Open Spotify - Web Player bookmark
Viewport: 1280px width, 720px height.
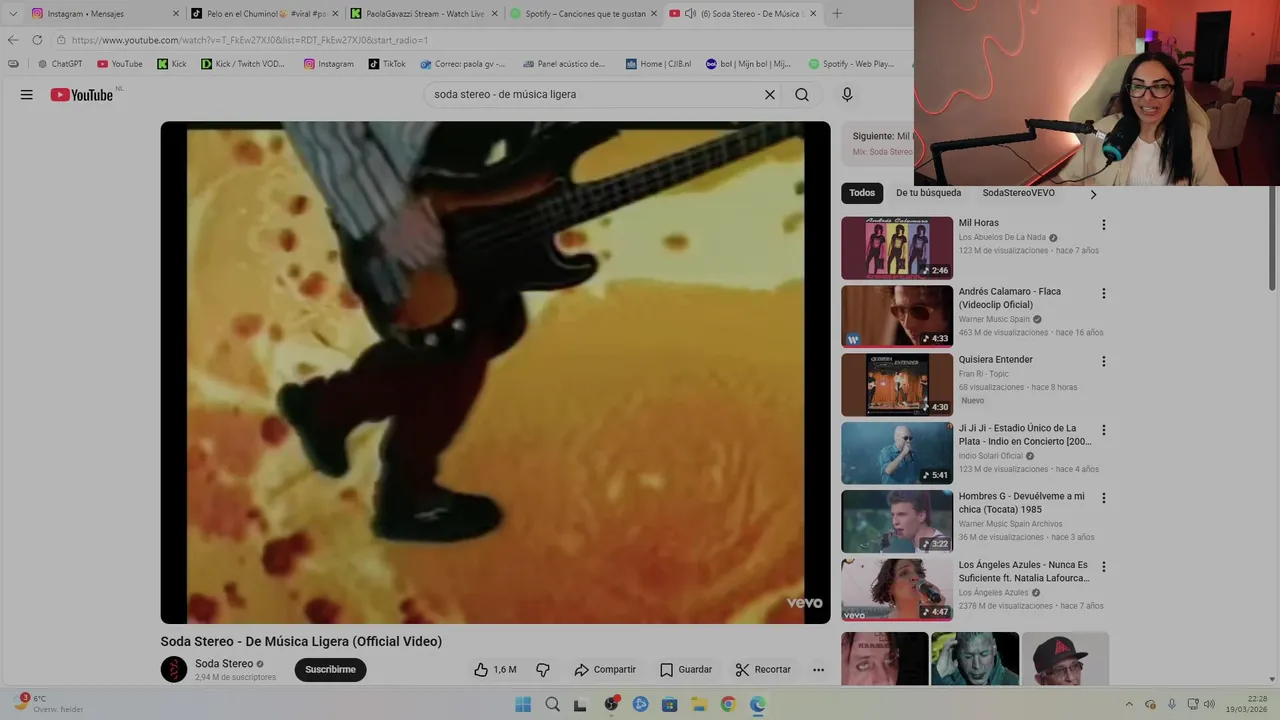(x=851, y=64)
